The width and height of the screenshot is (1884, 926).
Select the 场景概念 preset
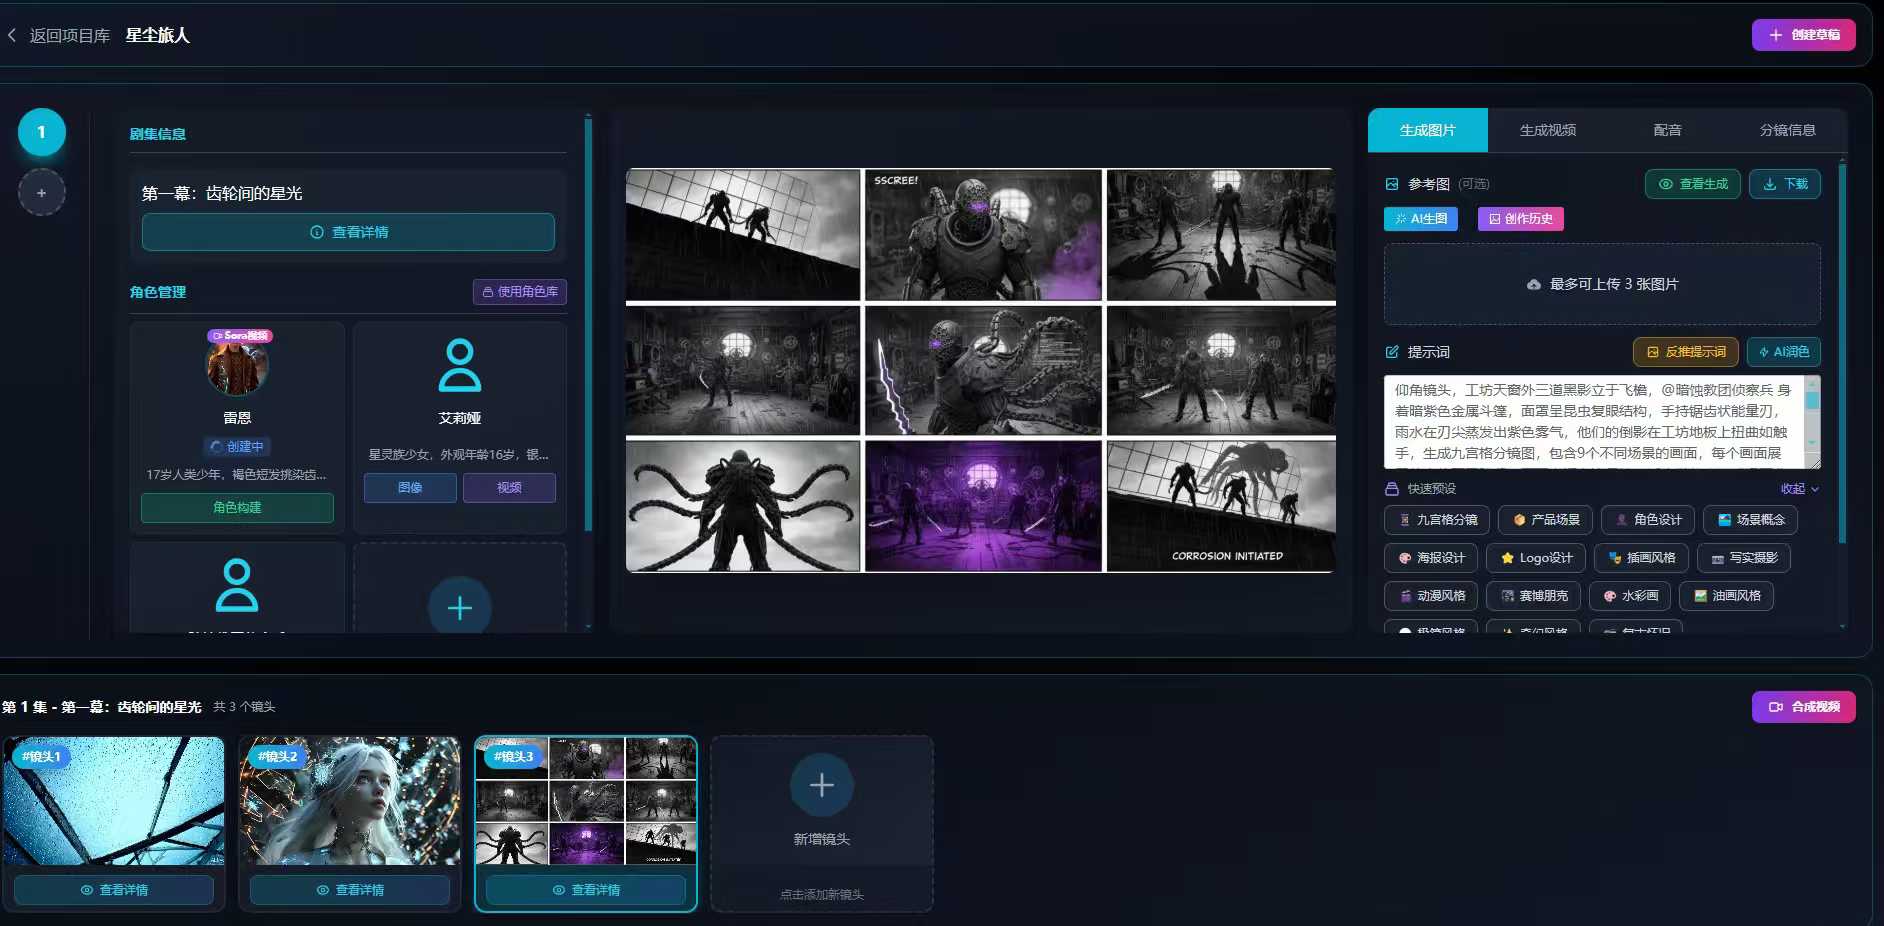pos(1750,520)
